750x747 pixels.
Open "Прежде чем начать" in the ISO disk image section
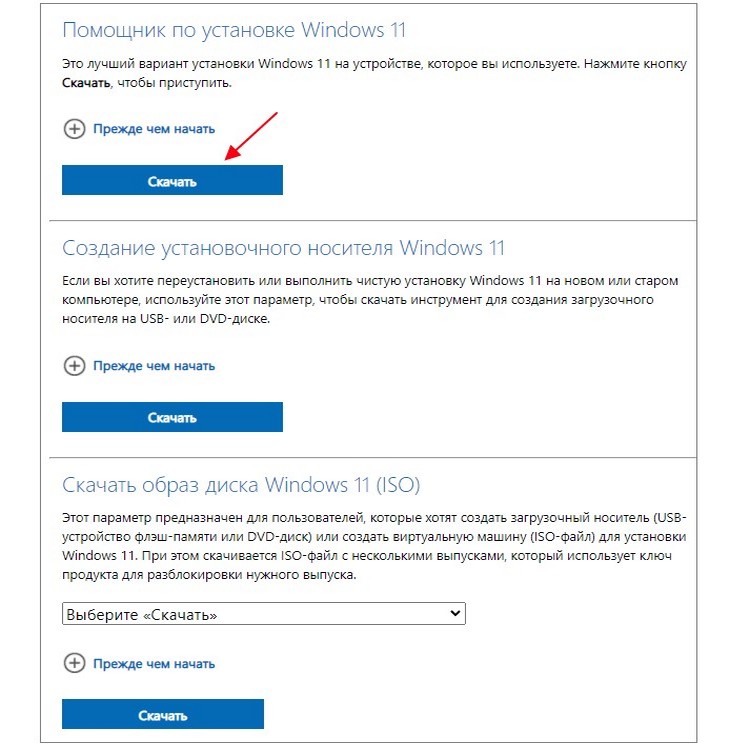click(154, 664)
